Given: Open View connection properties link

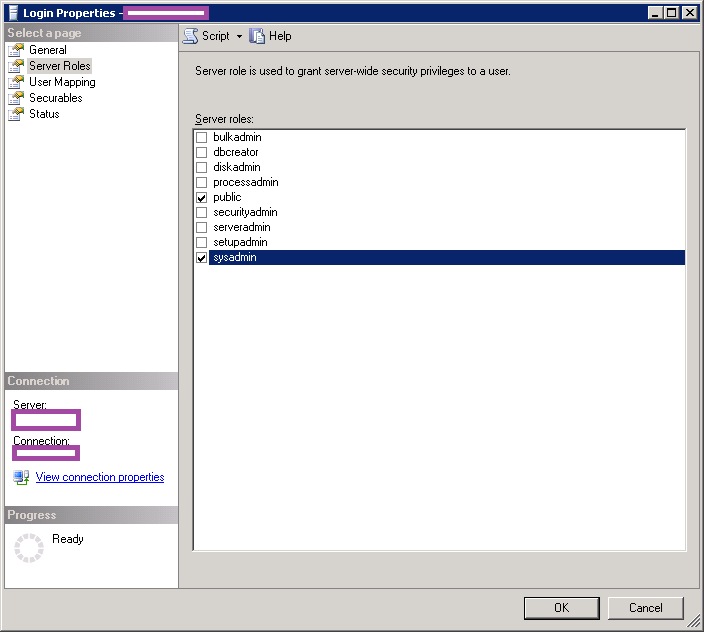Looking at the screenshot, I should click(100, 477).
